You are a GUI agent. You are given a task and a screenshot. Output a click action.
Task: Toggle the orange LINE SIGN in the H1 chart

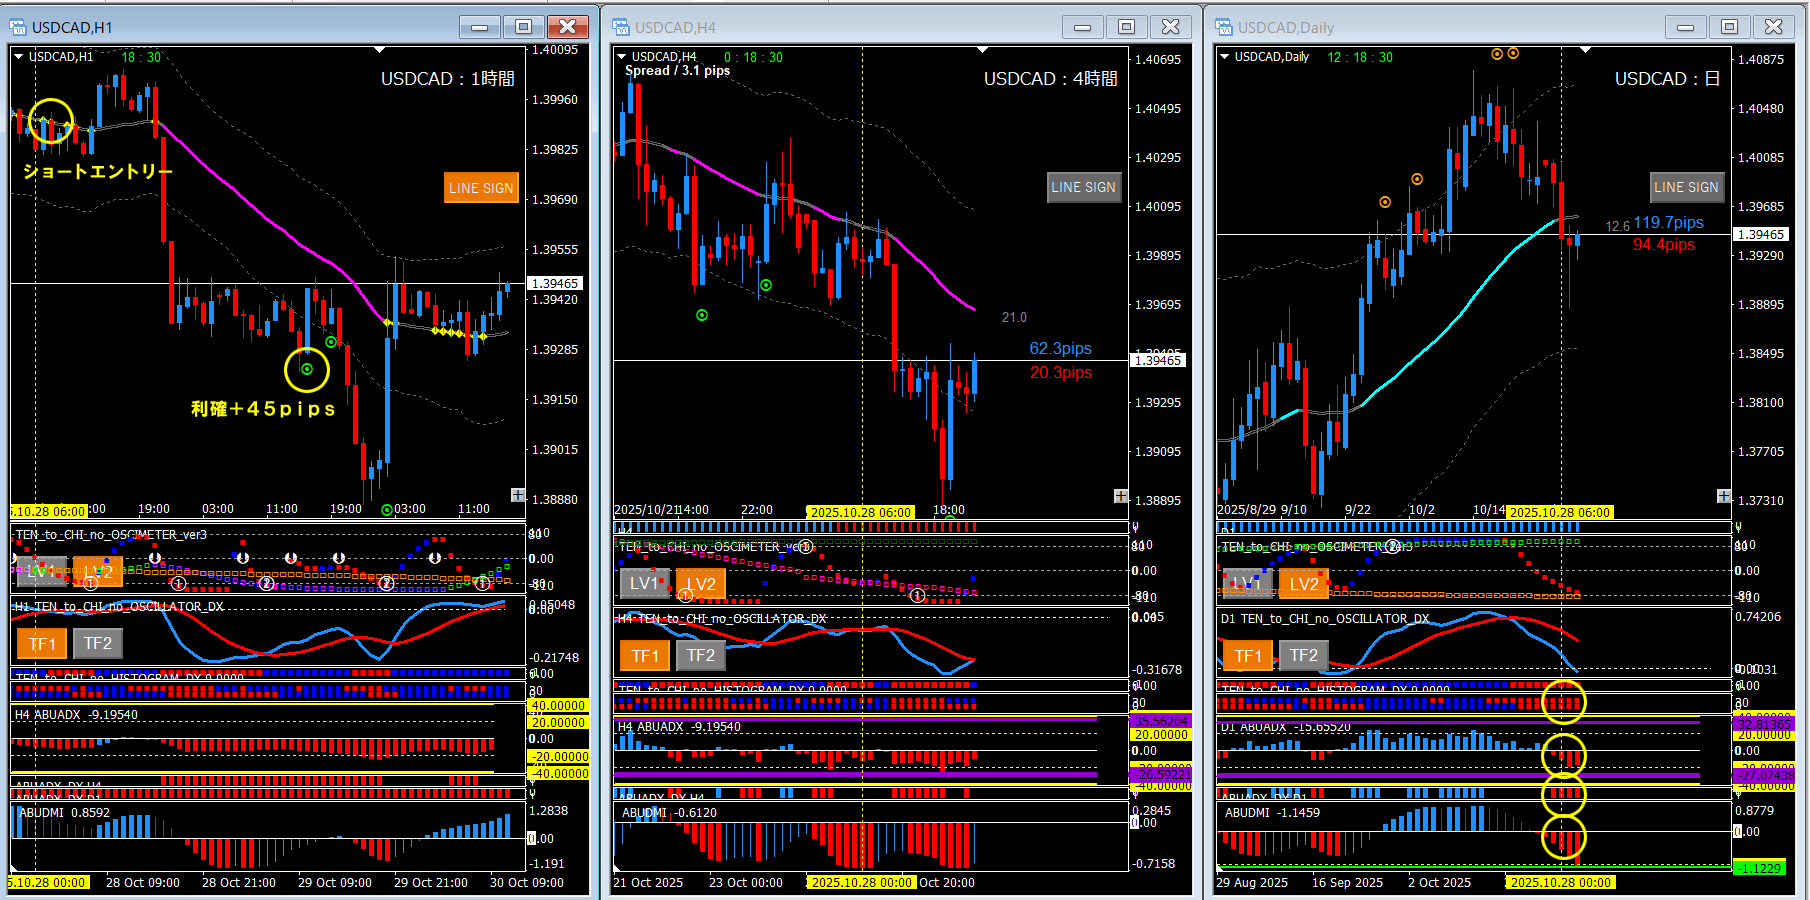point(481,188)
